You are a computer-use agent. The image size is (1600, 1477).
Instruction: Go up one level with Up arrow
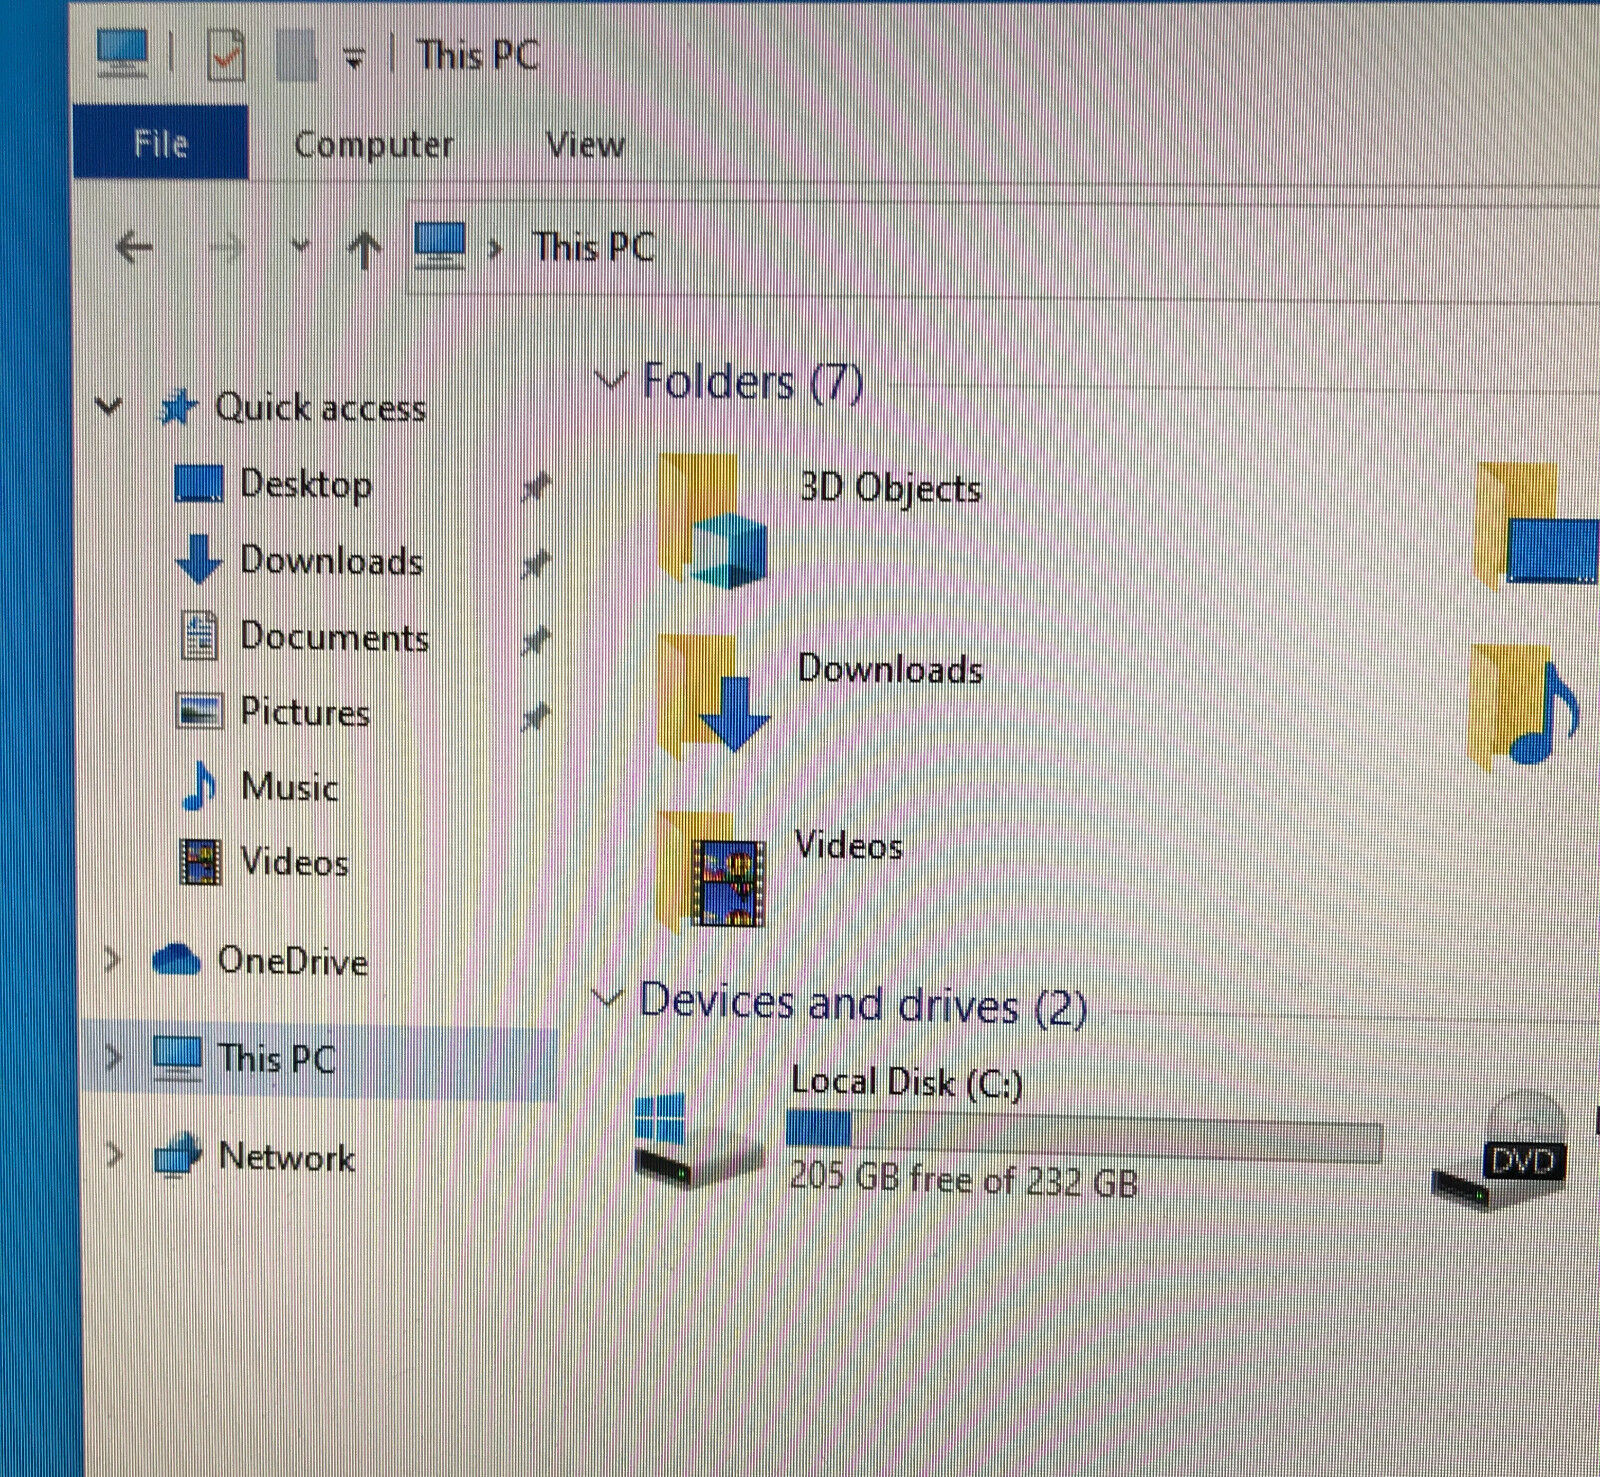pyautogui.click(x=366, y=250)
